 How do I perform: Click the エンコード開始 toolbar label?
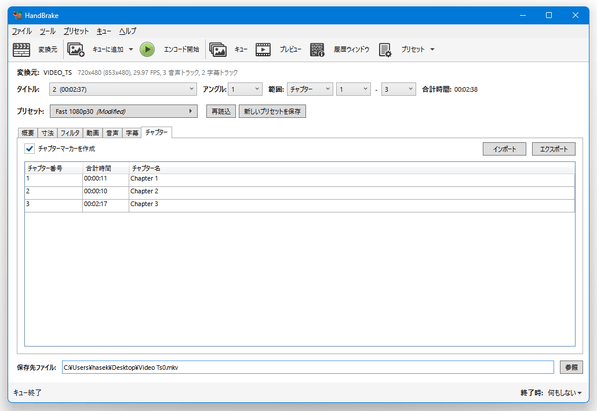coord(181,50)
